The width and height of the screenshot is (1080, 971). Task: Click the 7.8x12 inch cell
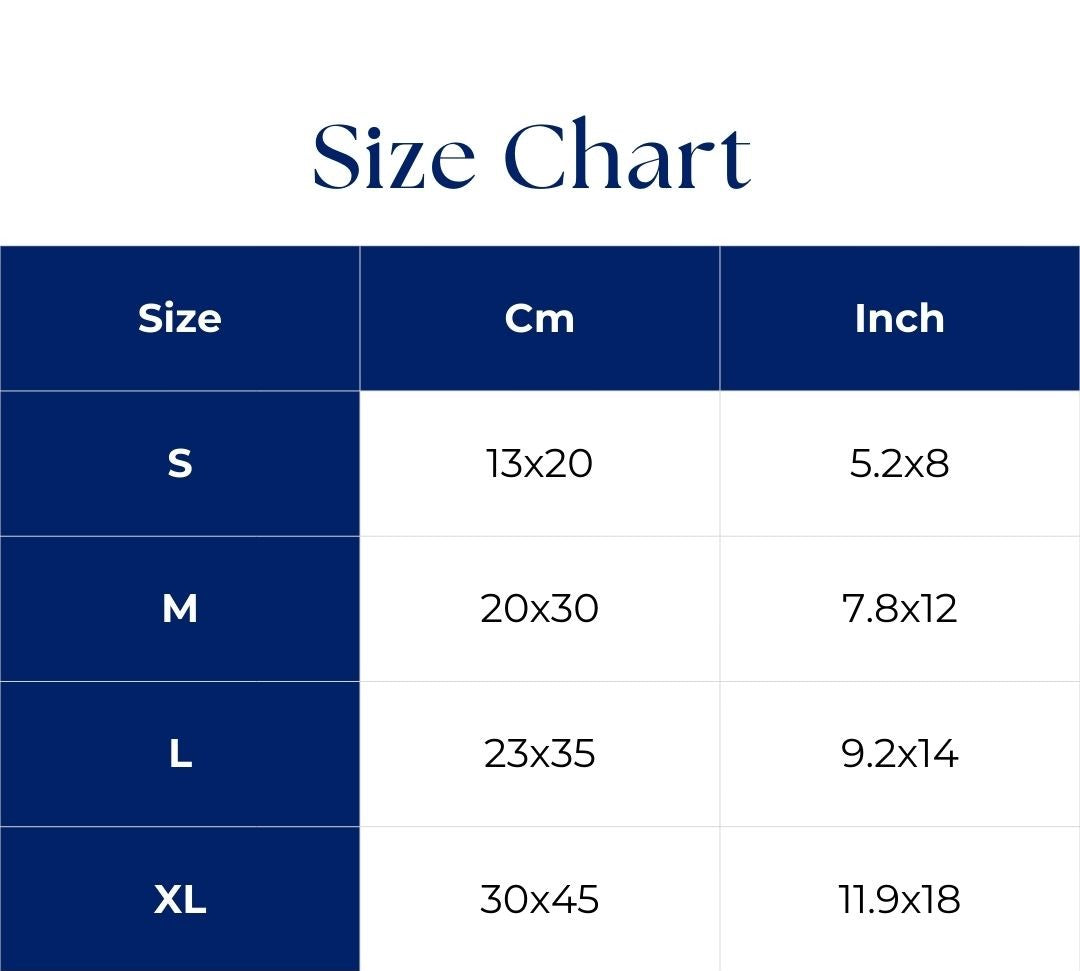pos(899,608)
